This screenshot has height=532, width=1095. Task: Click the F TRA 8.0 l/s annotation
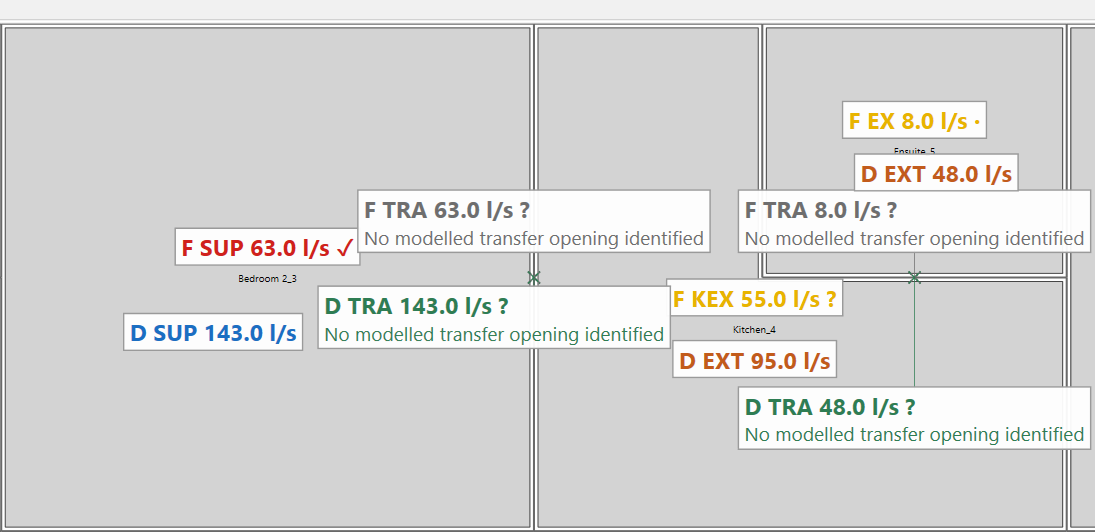point(914,221)
